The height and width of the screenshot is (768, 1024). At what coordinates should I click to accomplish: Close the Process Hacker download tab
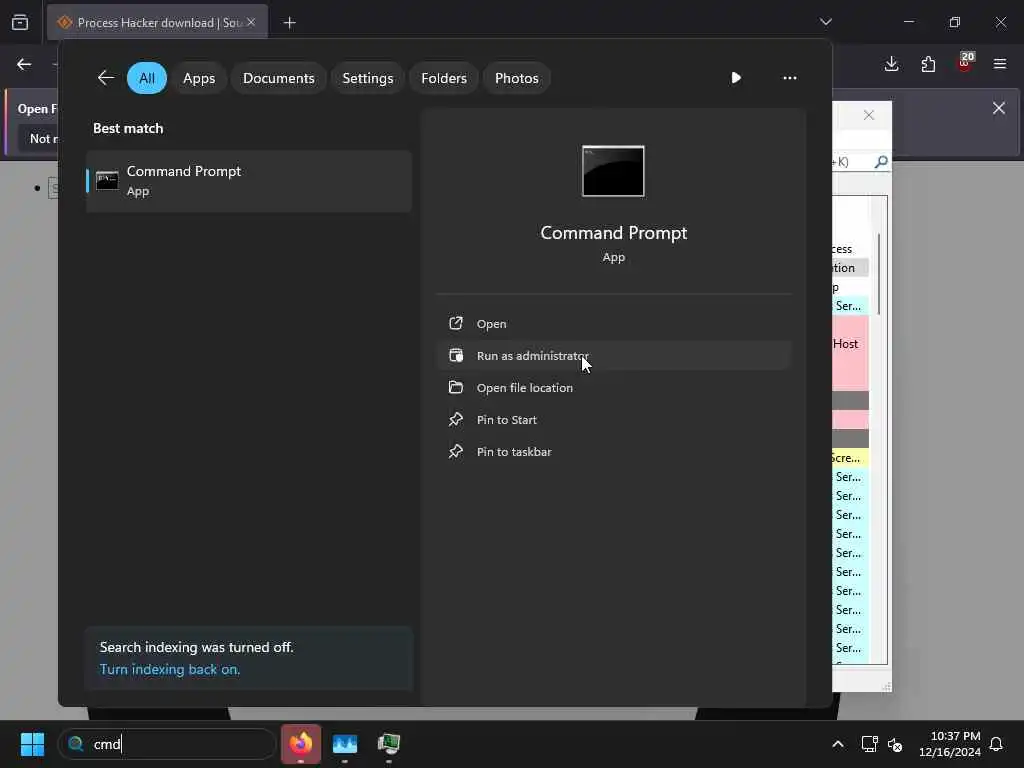[251, 22]
